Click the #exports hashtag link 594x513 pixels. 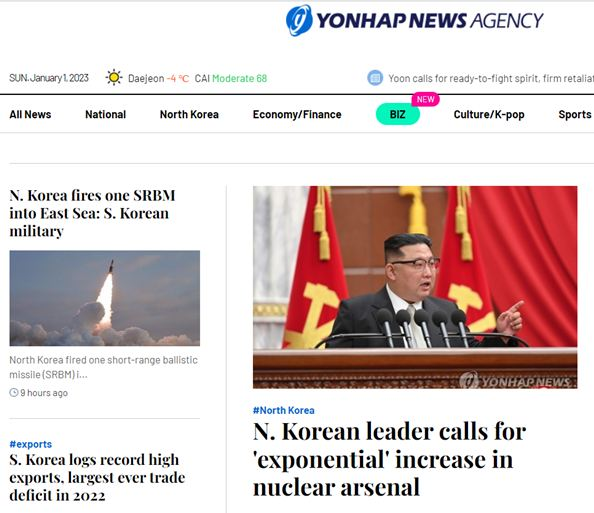coord(31,444)
